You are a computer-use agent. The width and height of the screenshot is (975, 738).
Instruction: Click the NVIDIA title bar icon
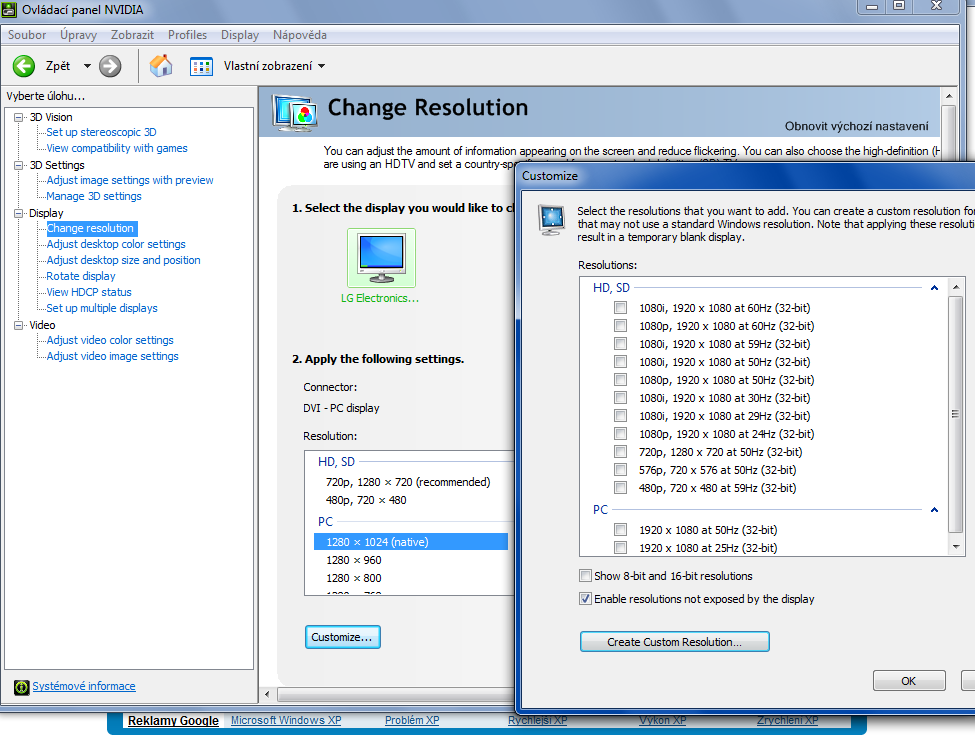coord(9,9)
